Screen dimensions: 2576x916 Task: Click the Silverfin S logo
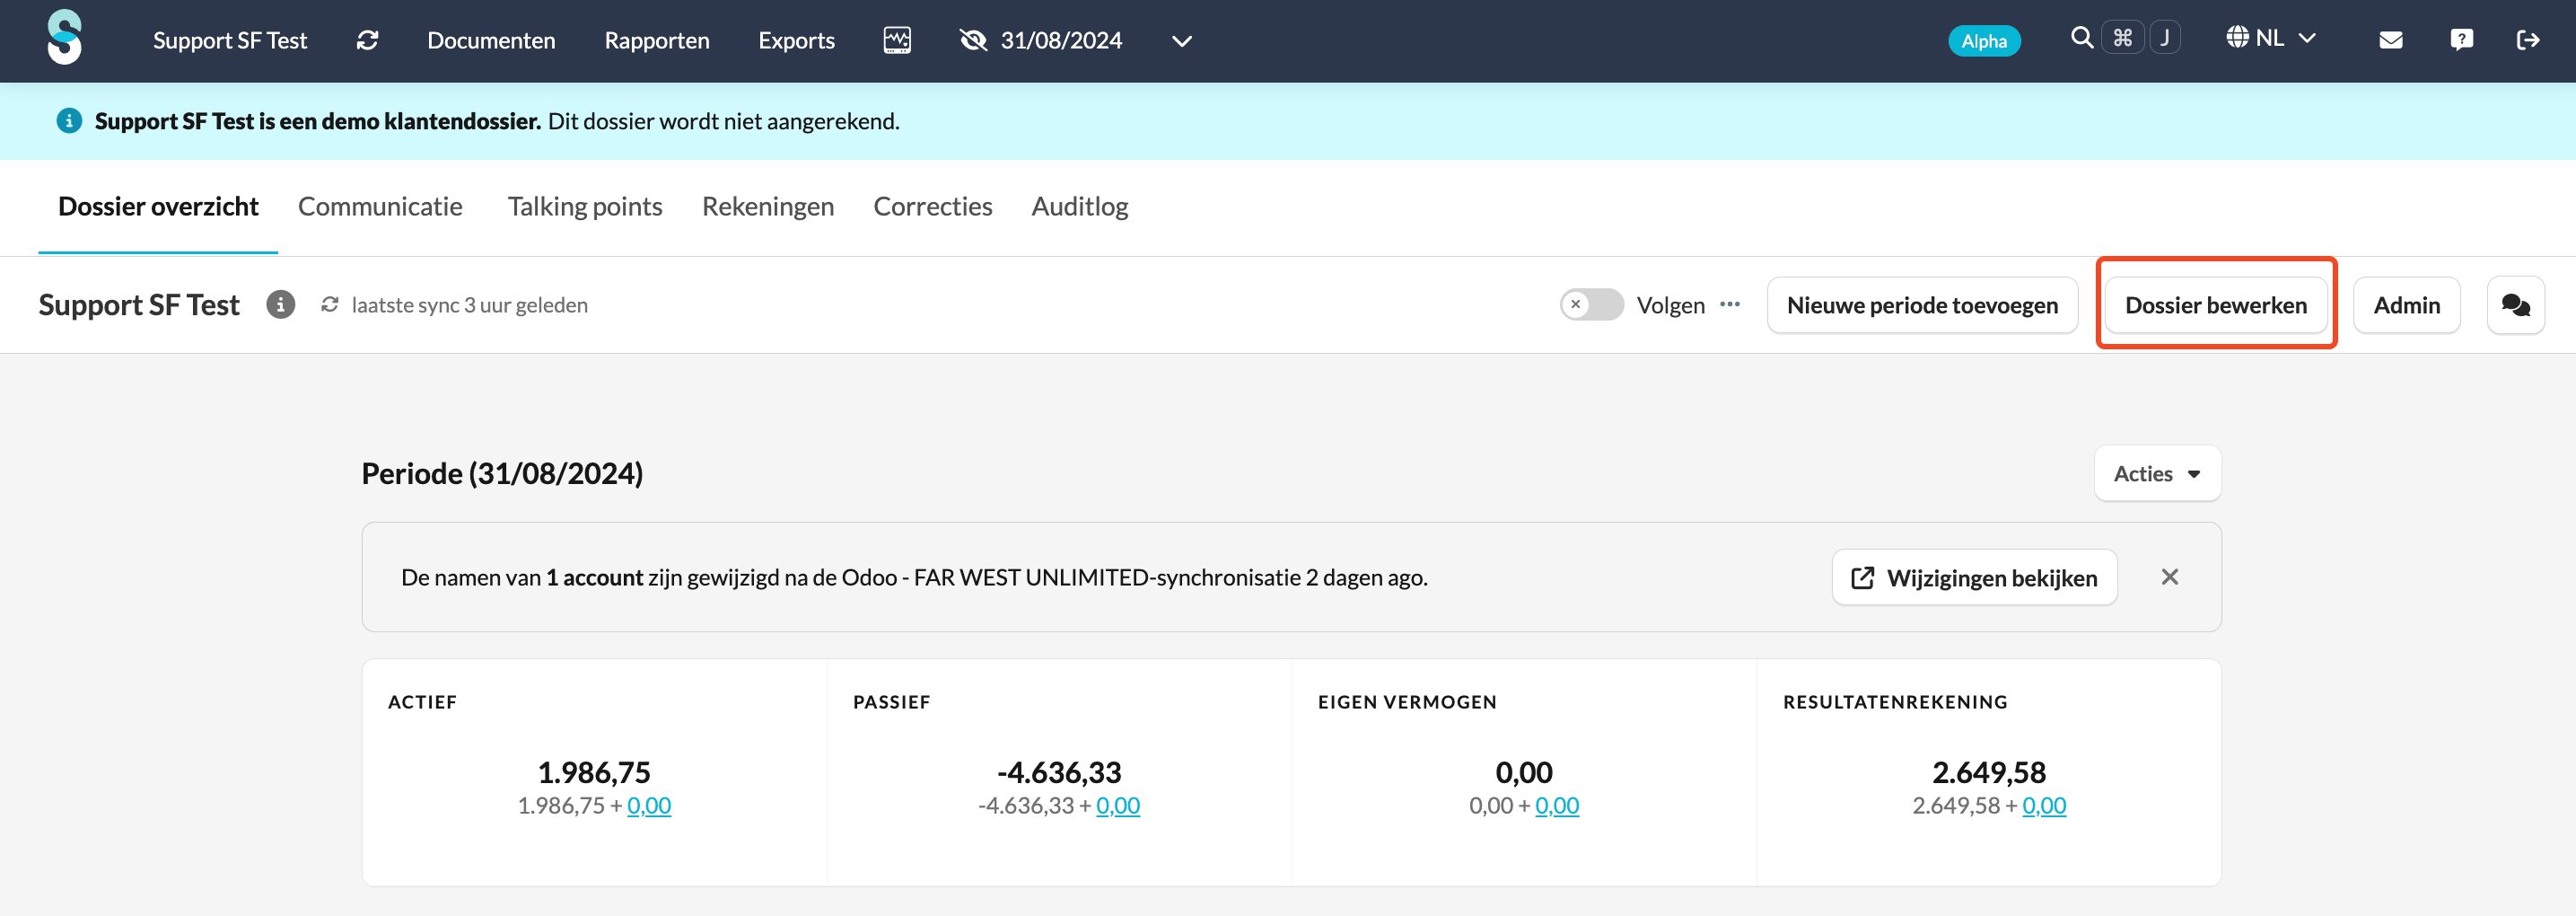[65, 38]
